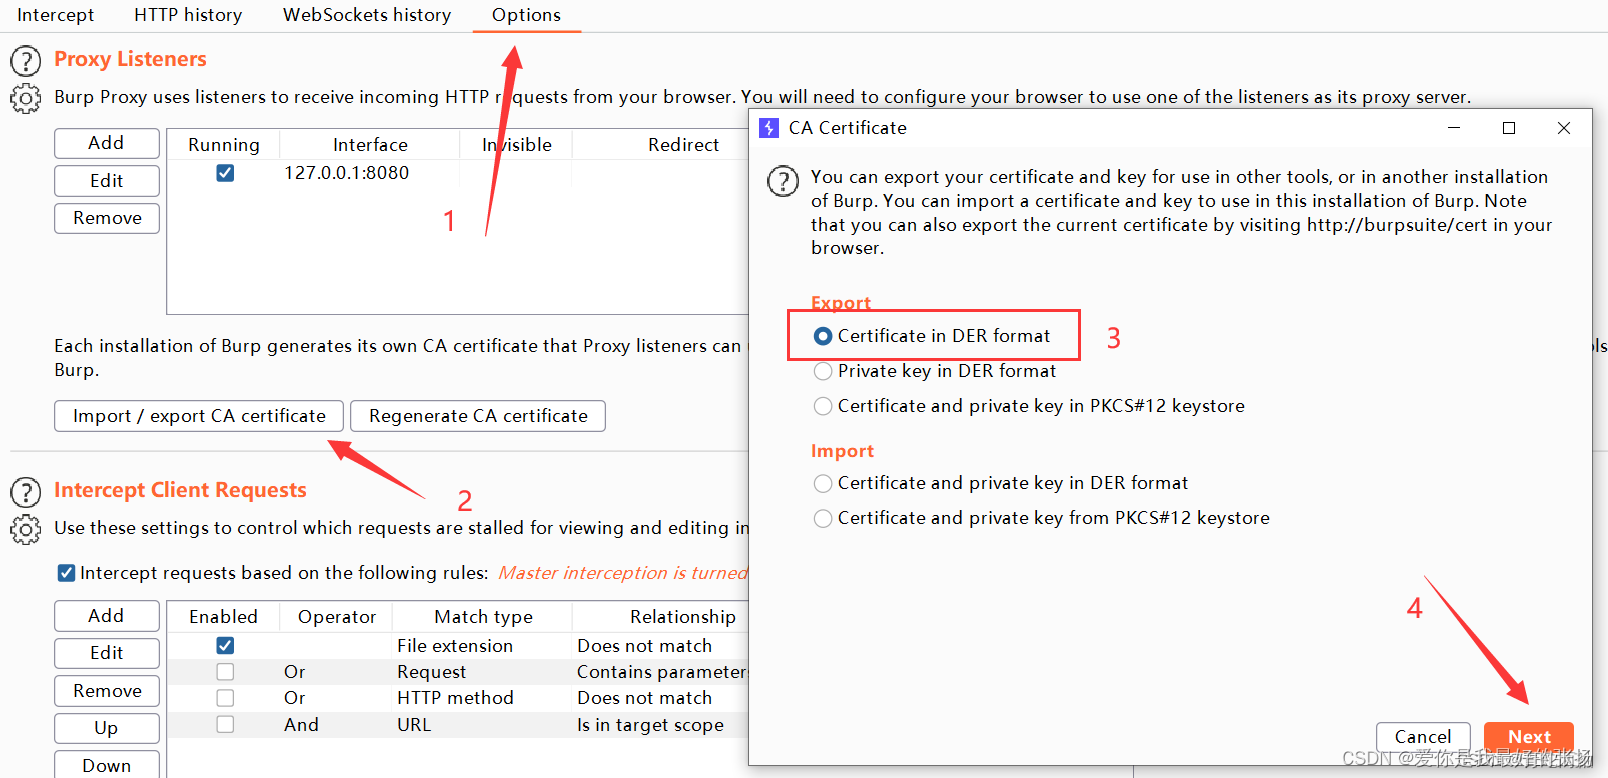Open the WebSockets history tab

tap(367, 15)
